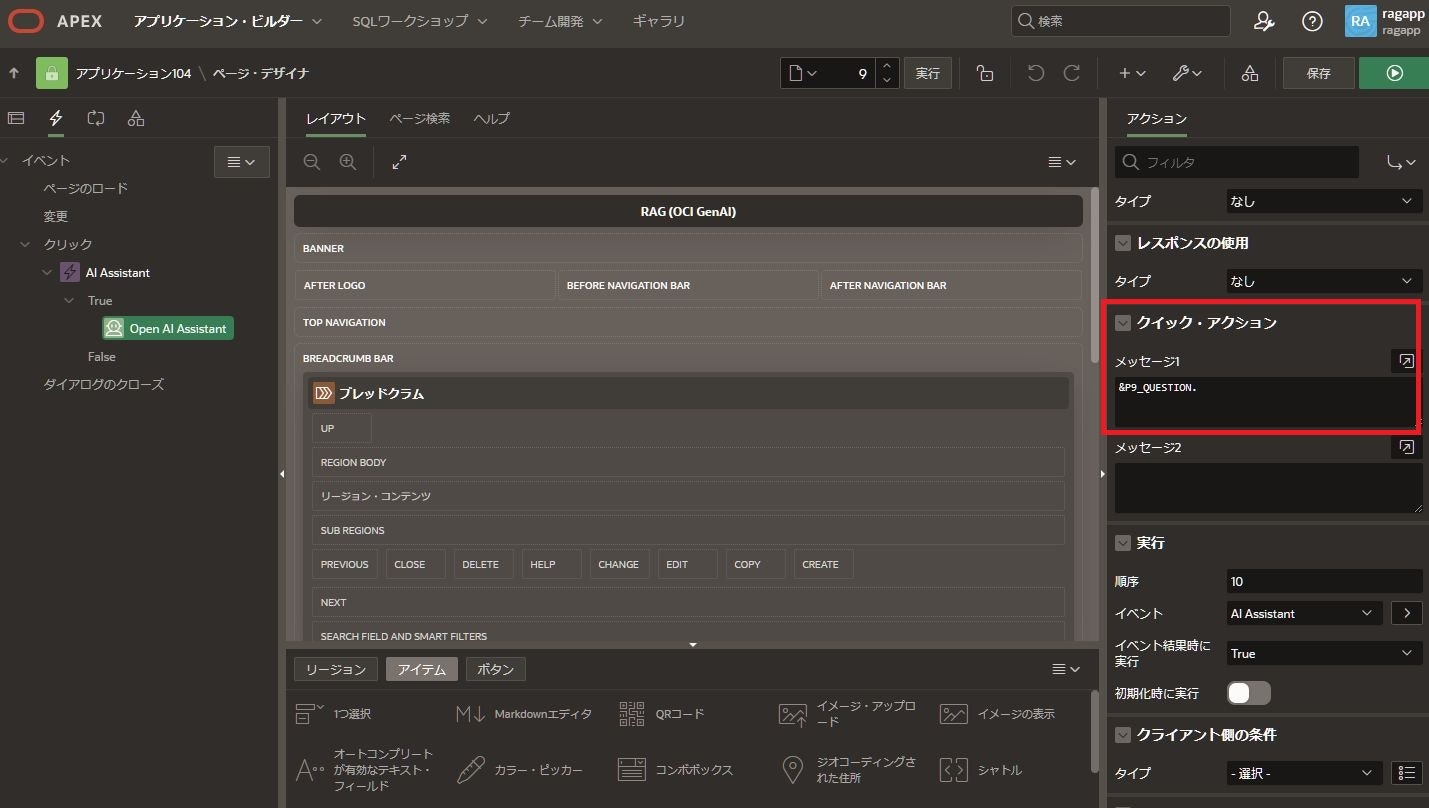The height and width of the screenshot is (808, 1429).
Task: Open the layout options menu
Action: (1062, 162)
